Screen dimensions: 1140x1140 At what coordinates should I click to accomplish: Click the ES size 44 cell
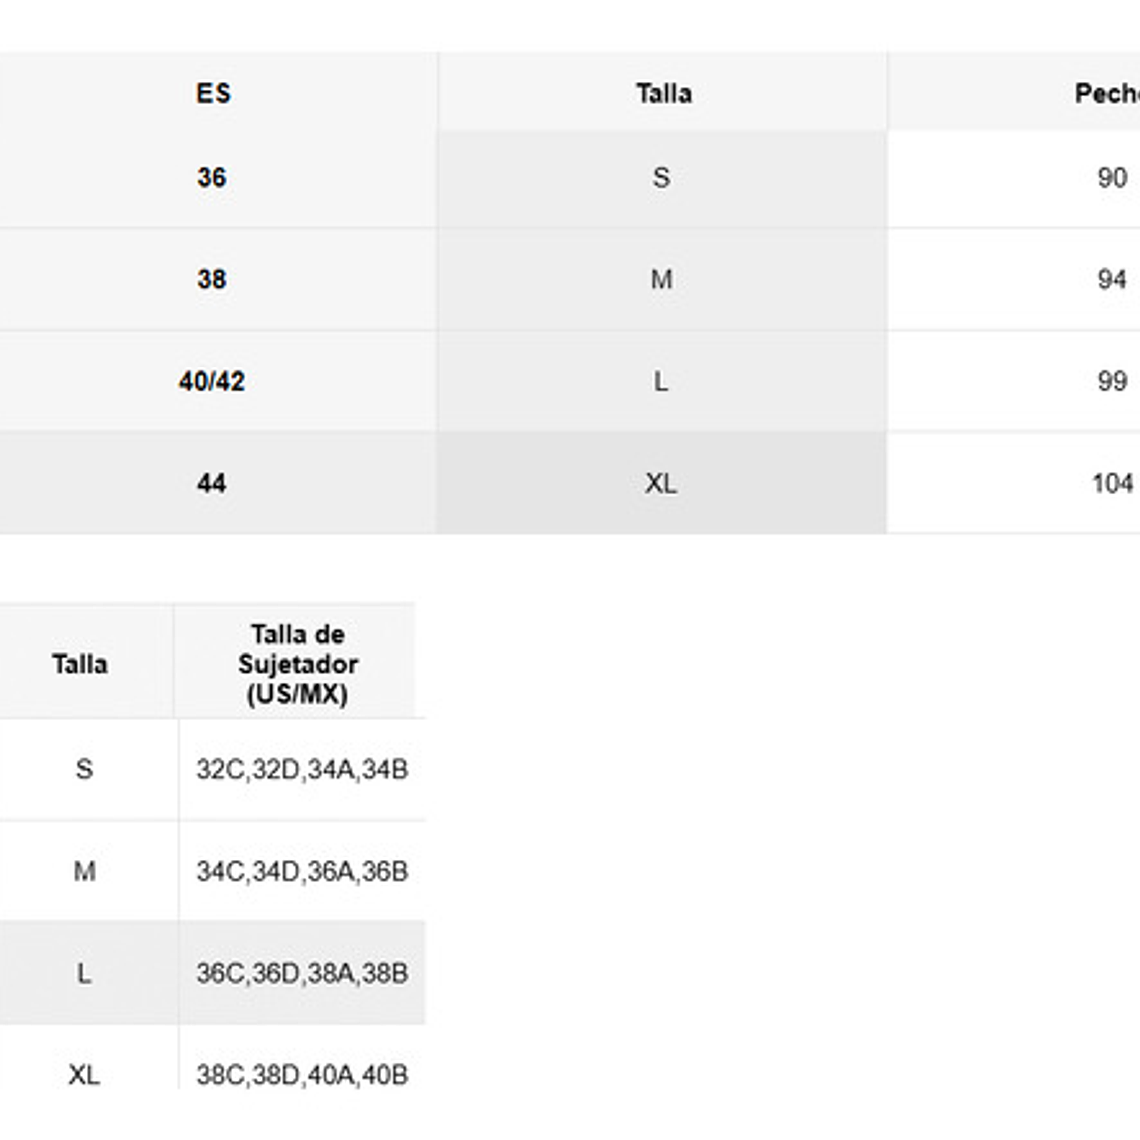[x=212, y=483]
